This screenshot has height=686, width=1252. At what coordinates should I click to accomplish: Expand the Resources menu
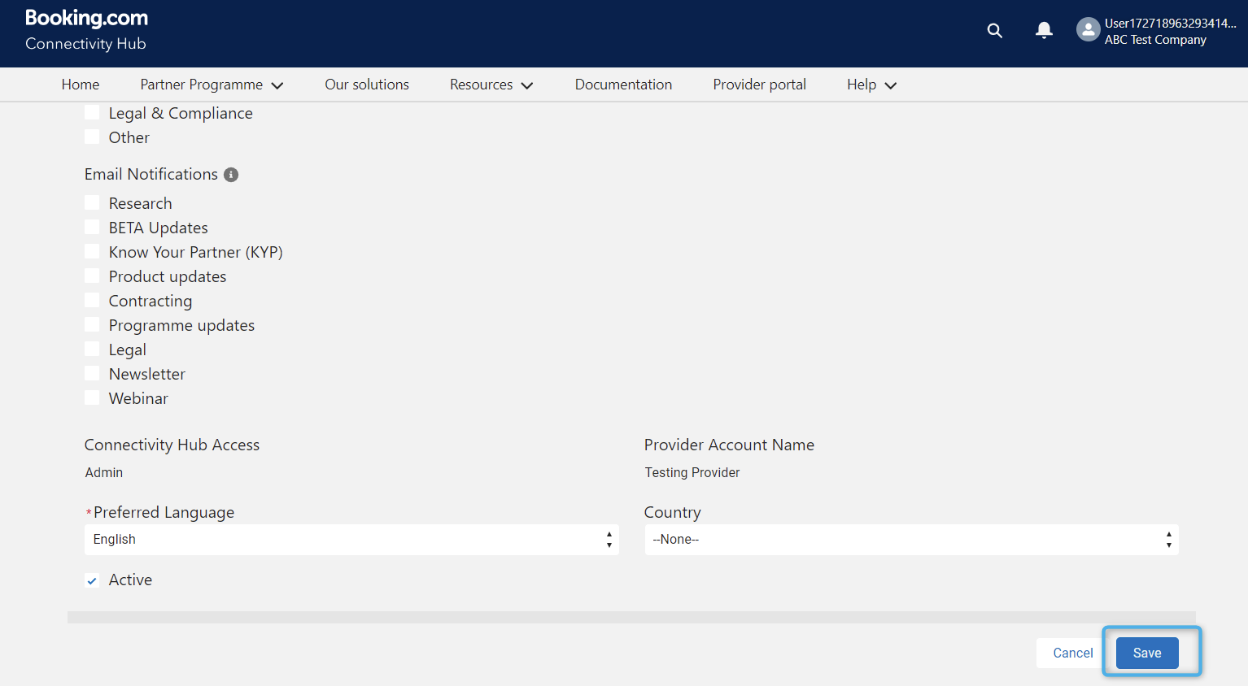point(491,85)
